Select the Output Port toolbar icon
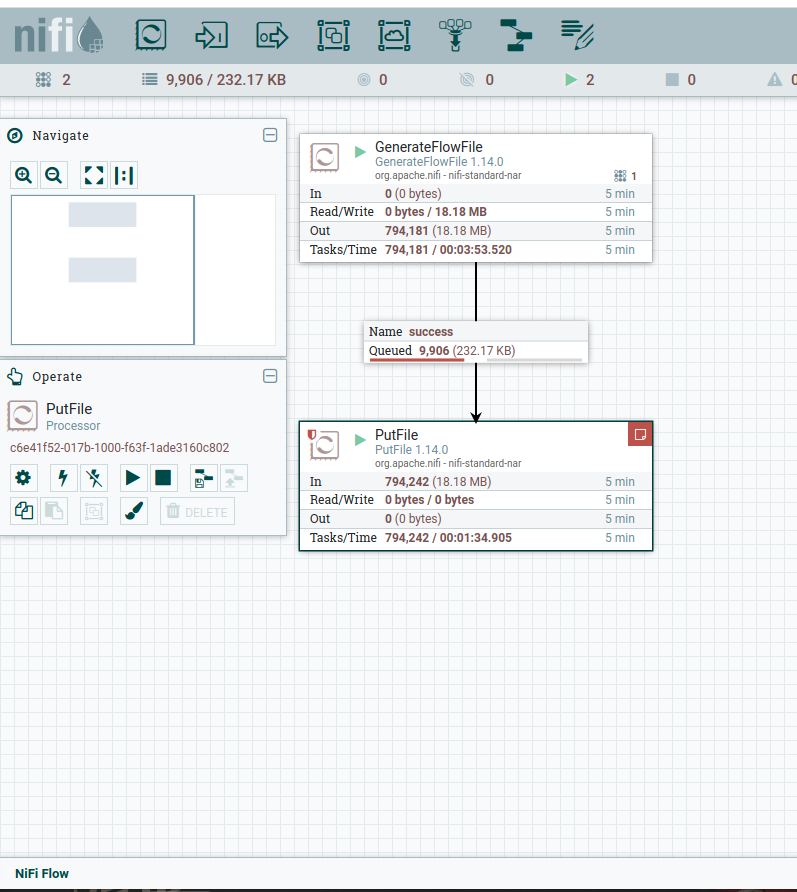Viewport: 797px width, 892px height. 272,36
